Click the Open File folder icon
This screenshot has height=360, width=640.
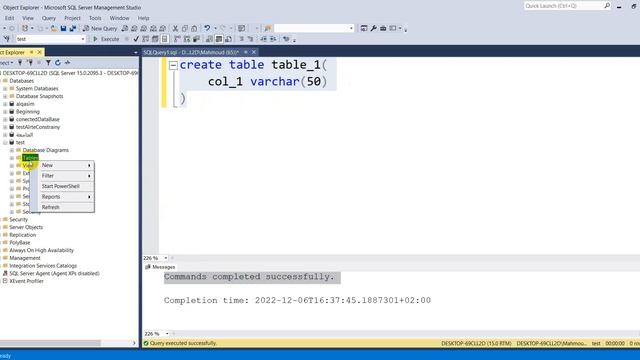point(54,29)
